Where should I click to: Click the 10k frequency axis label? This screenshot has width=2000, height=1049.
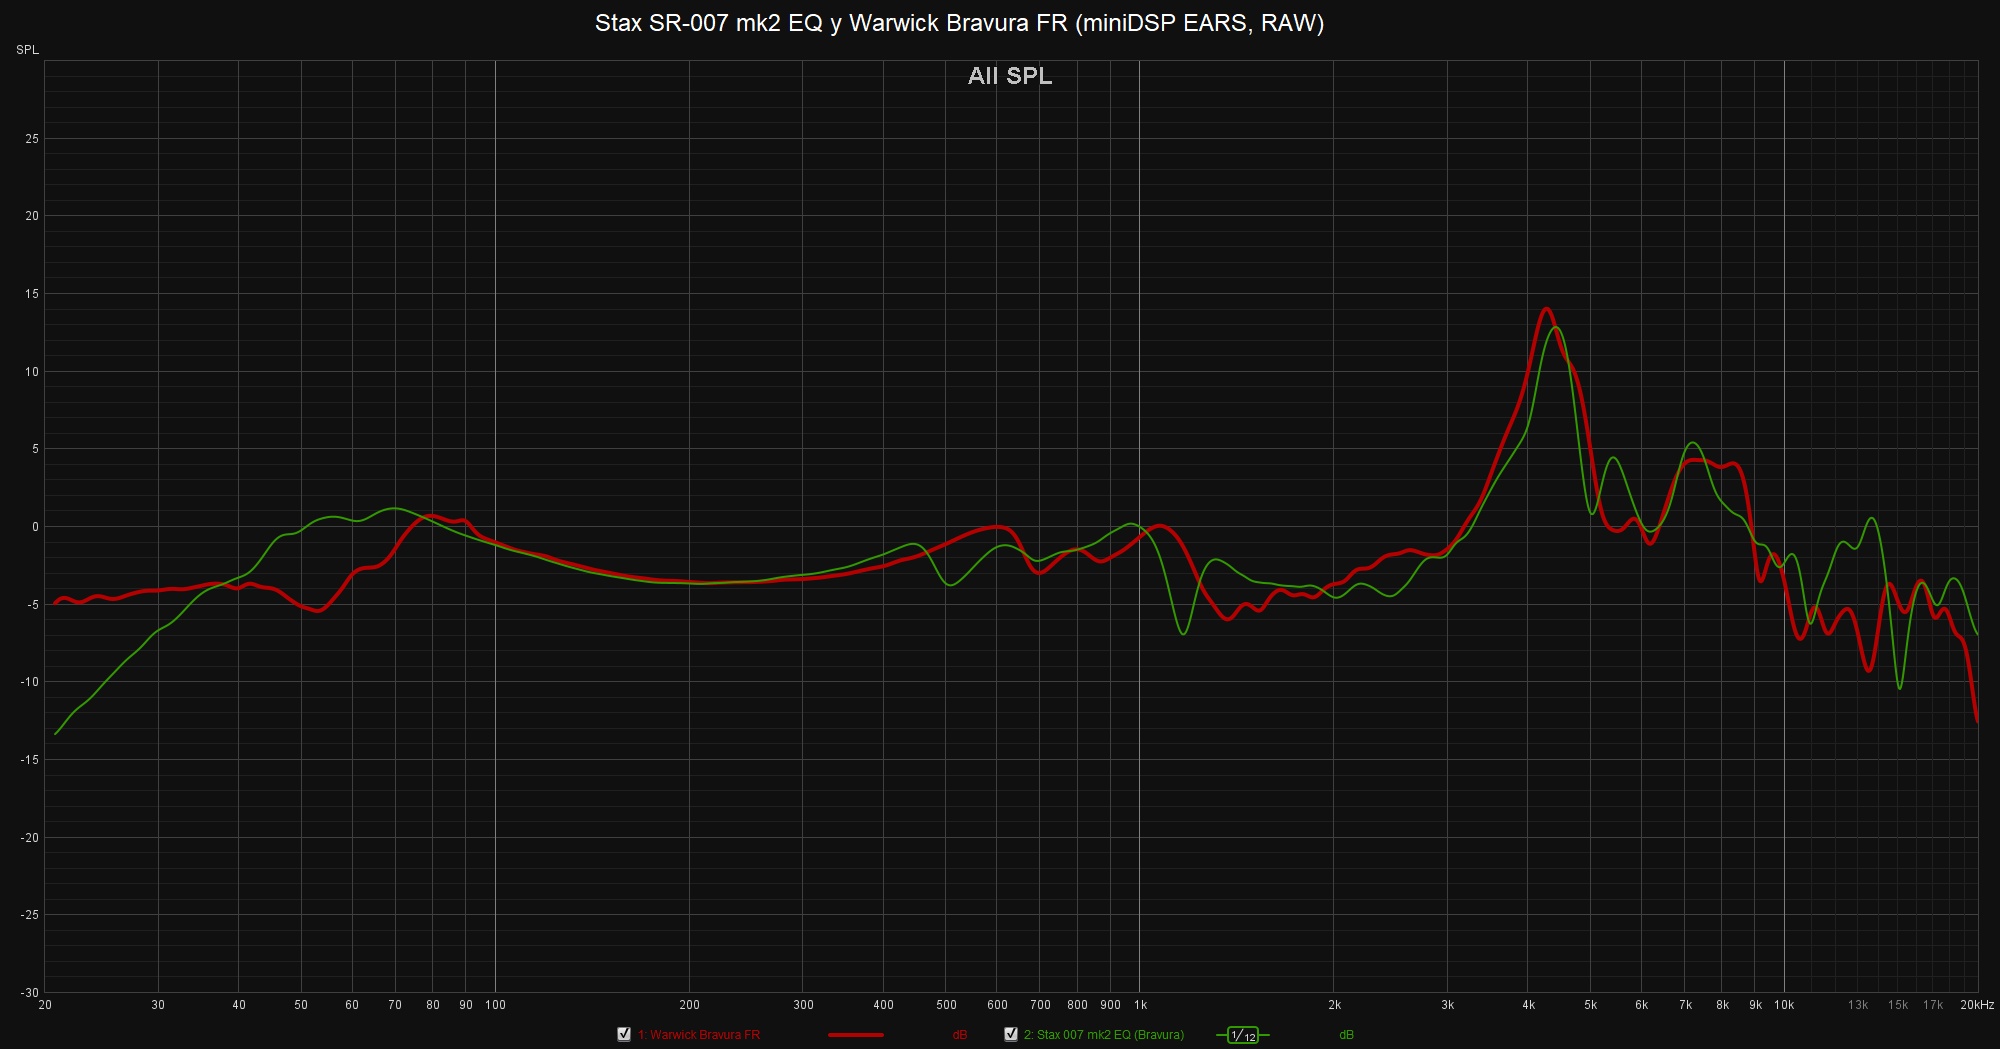click(x=1784, y=1005)
